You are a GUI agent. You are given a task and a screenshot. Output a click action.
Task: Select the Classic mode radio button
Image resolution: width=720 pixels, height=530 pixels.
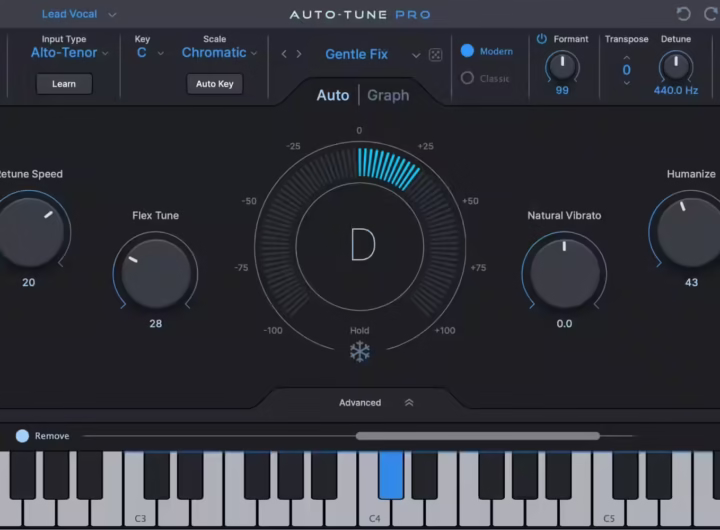click(467, 78)
